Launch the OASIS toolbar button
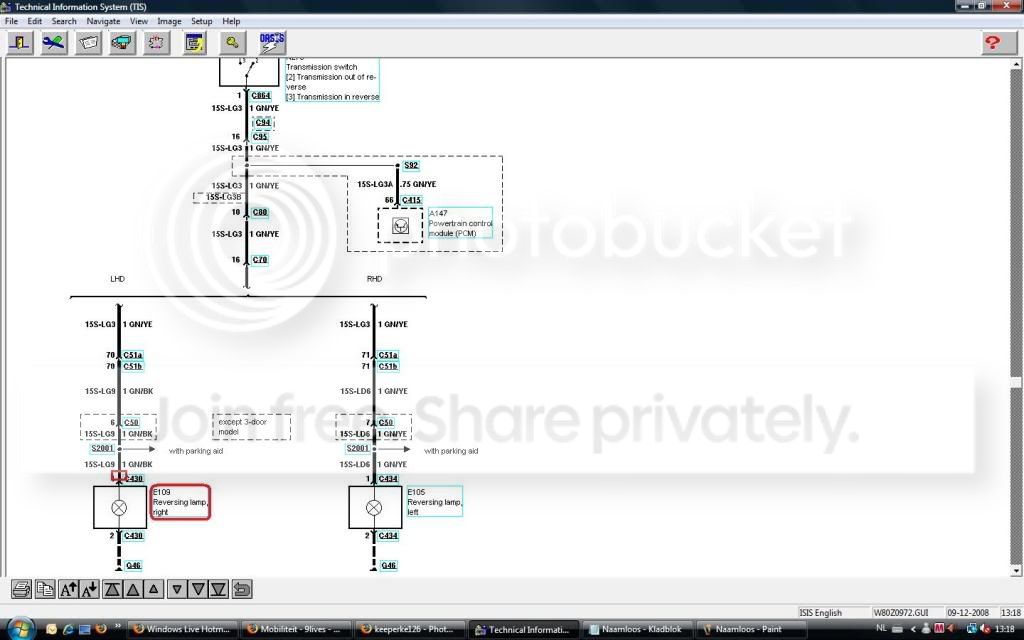Viewport: 1024px width, 640px height. coord(272,43)
